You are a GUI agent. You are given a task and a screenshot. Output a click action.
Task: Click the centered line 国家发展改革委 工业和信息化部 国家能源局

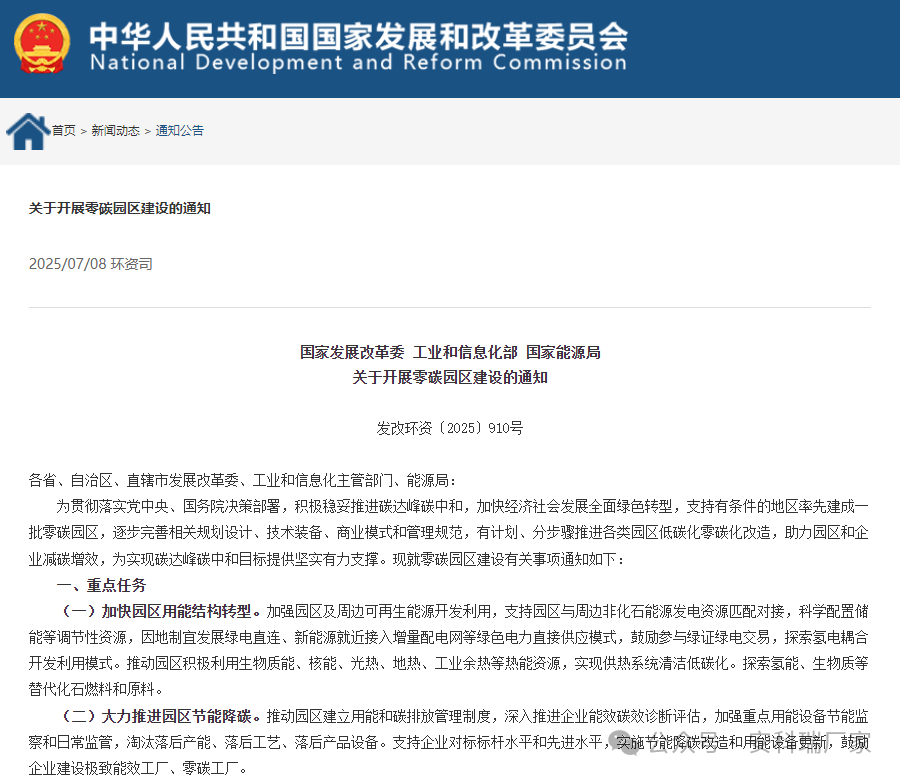point(450,352)
